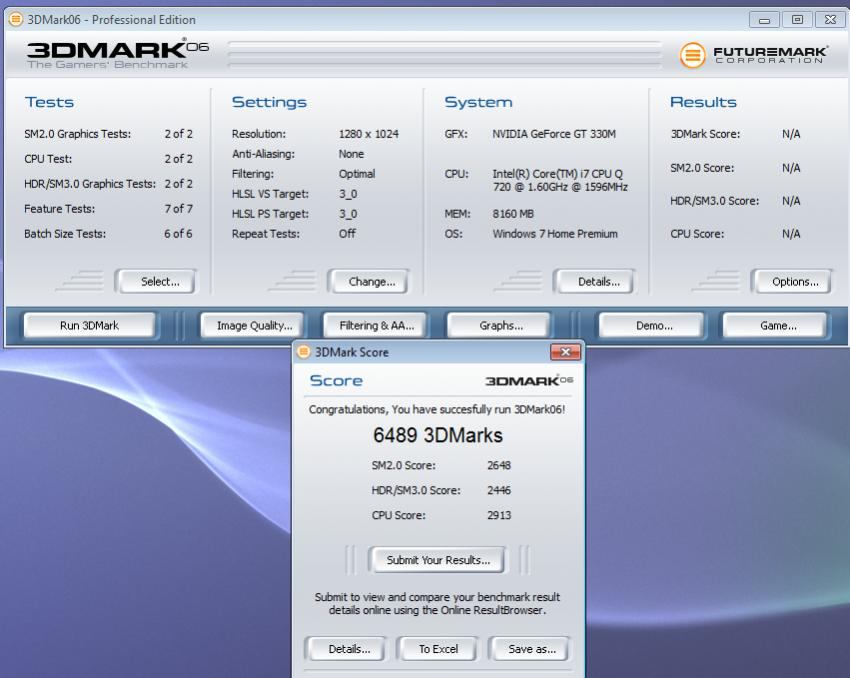Click the Resolution value 1280 x 1024
The image size is (850, 678).
click(x=369, y=134)
